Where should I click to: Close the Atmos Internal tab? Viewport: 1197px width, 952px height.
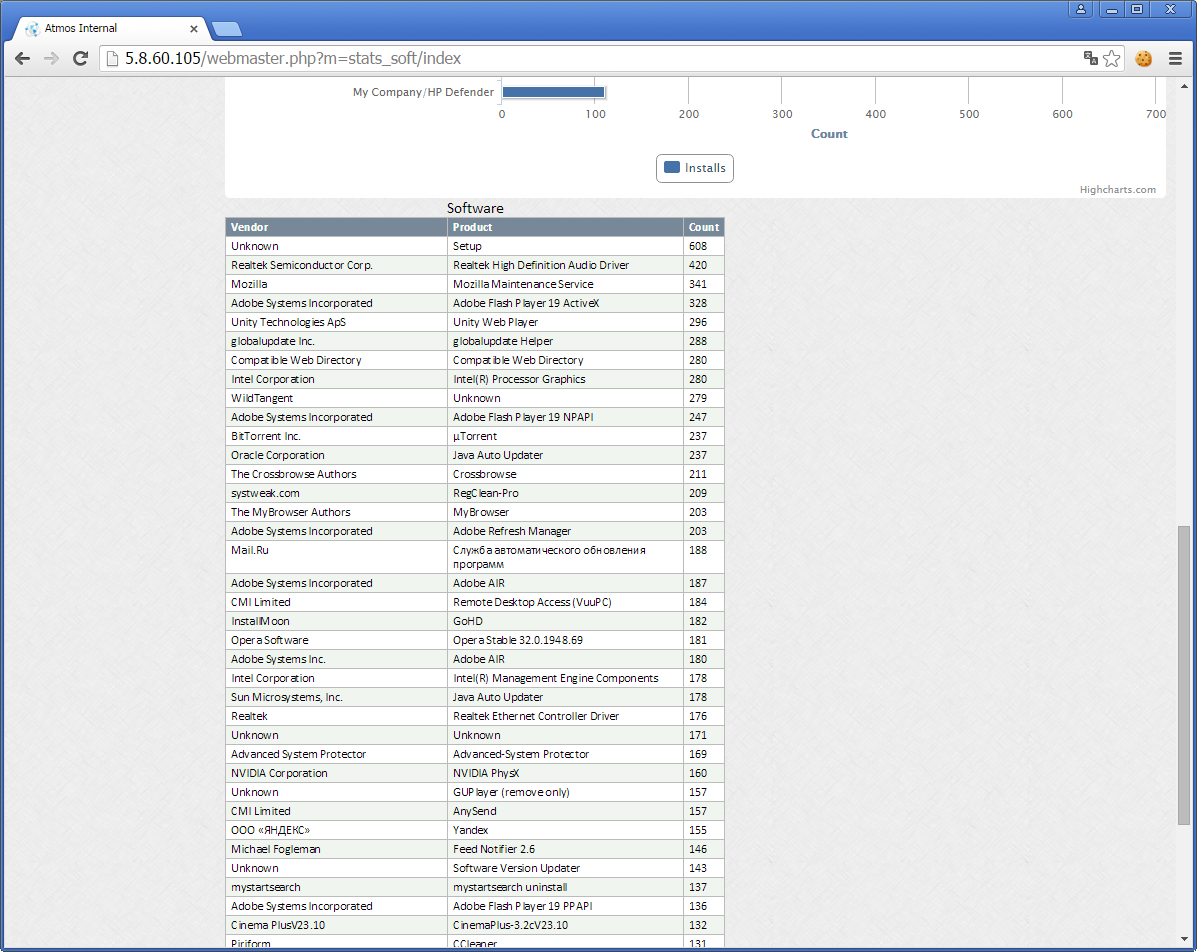point(194,29)
